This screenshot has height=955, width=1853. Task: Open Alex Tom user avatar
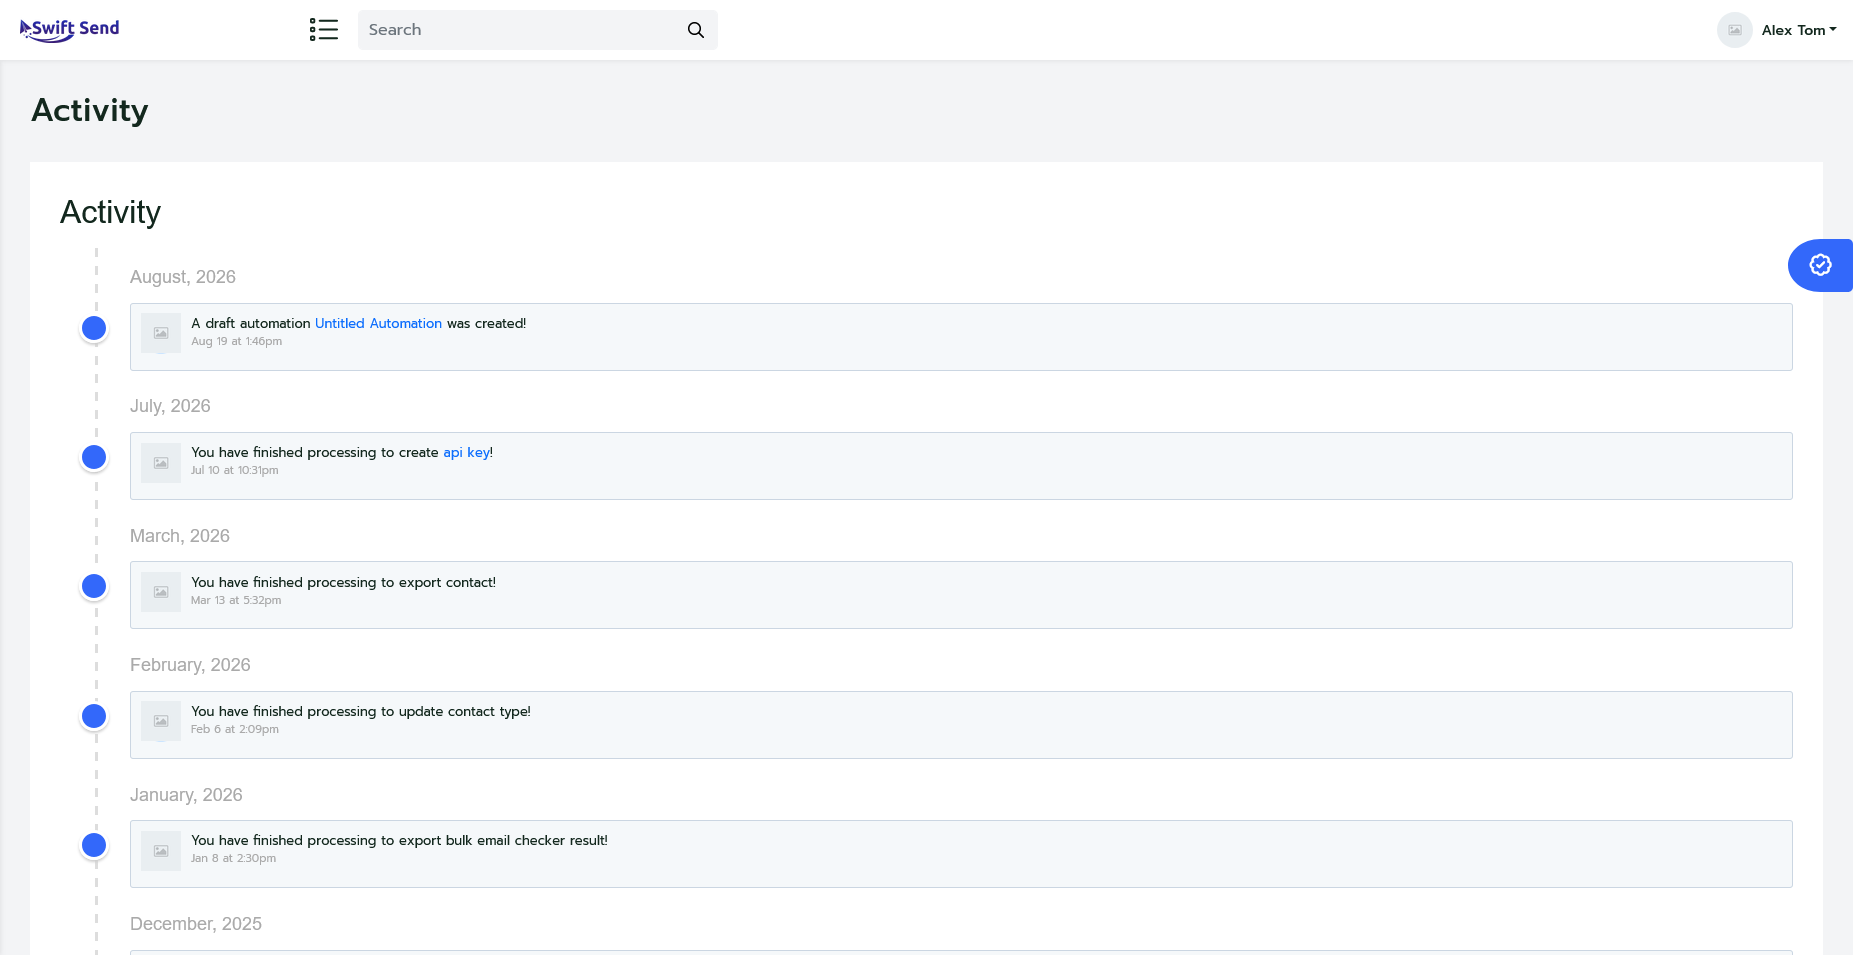point(1735,30)
